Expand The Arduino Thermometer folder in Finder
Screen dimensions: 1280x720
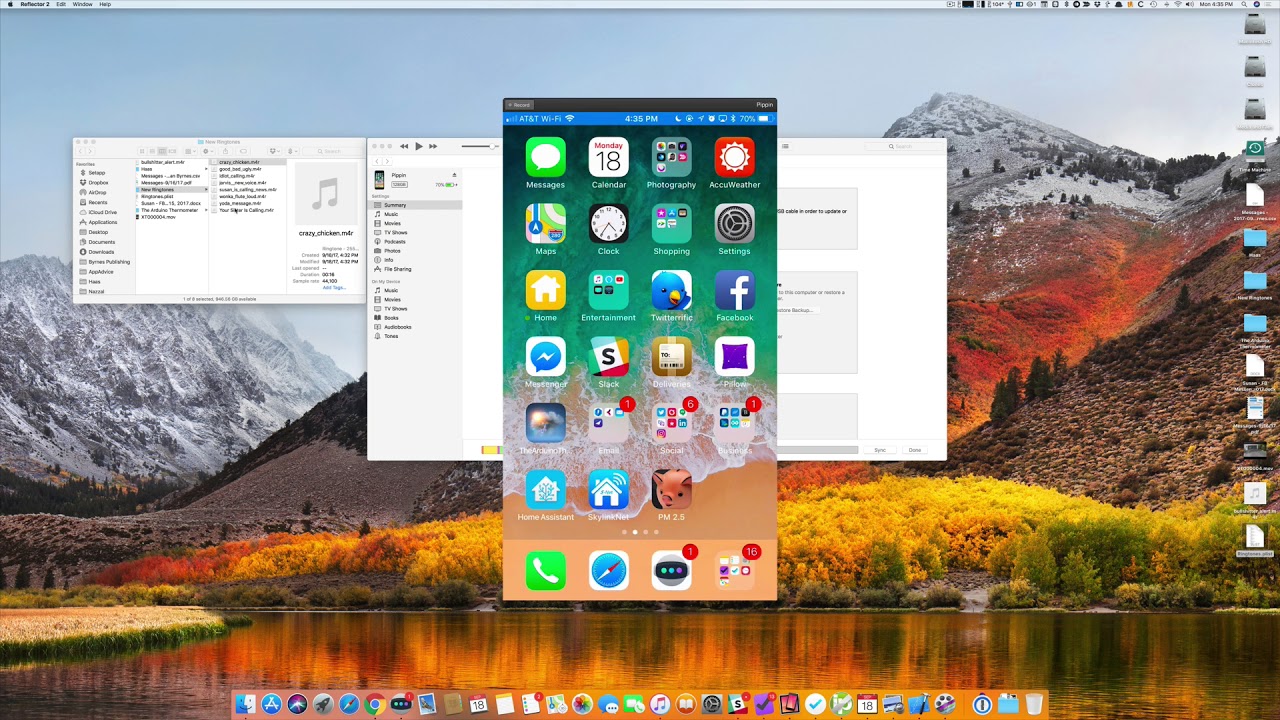[x=206, y=210]
